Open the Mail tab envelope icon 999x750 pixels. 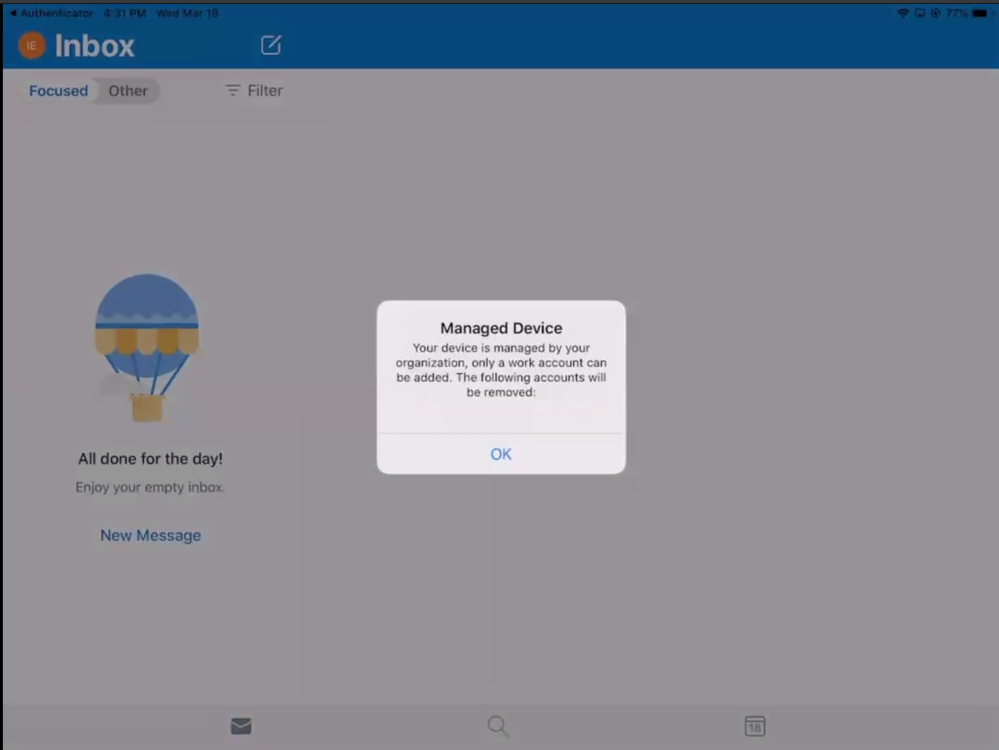[x=241, y=726]
